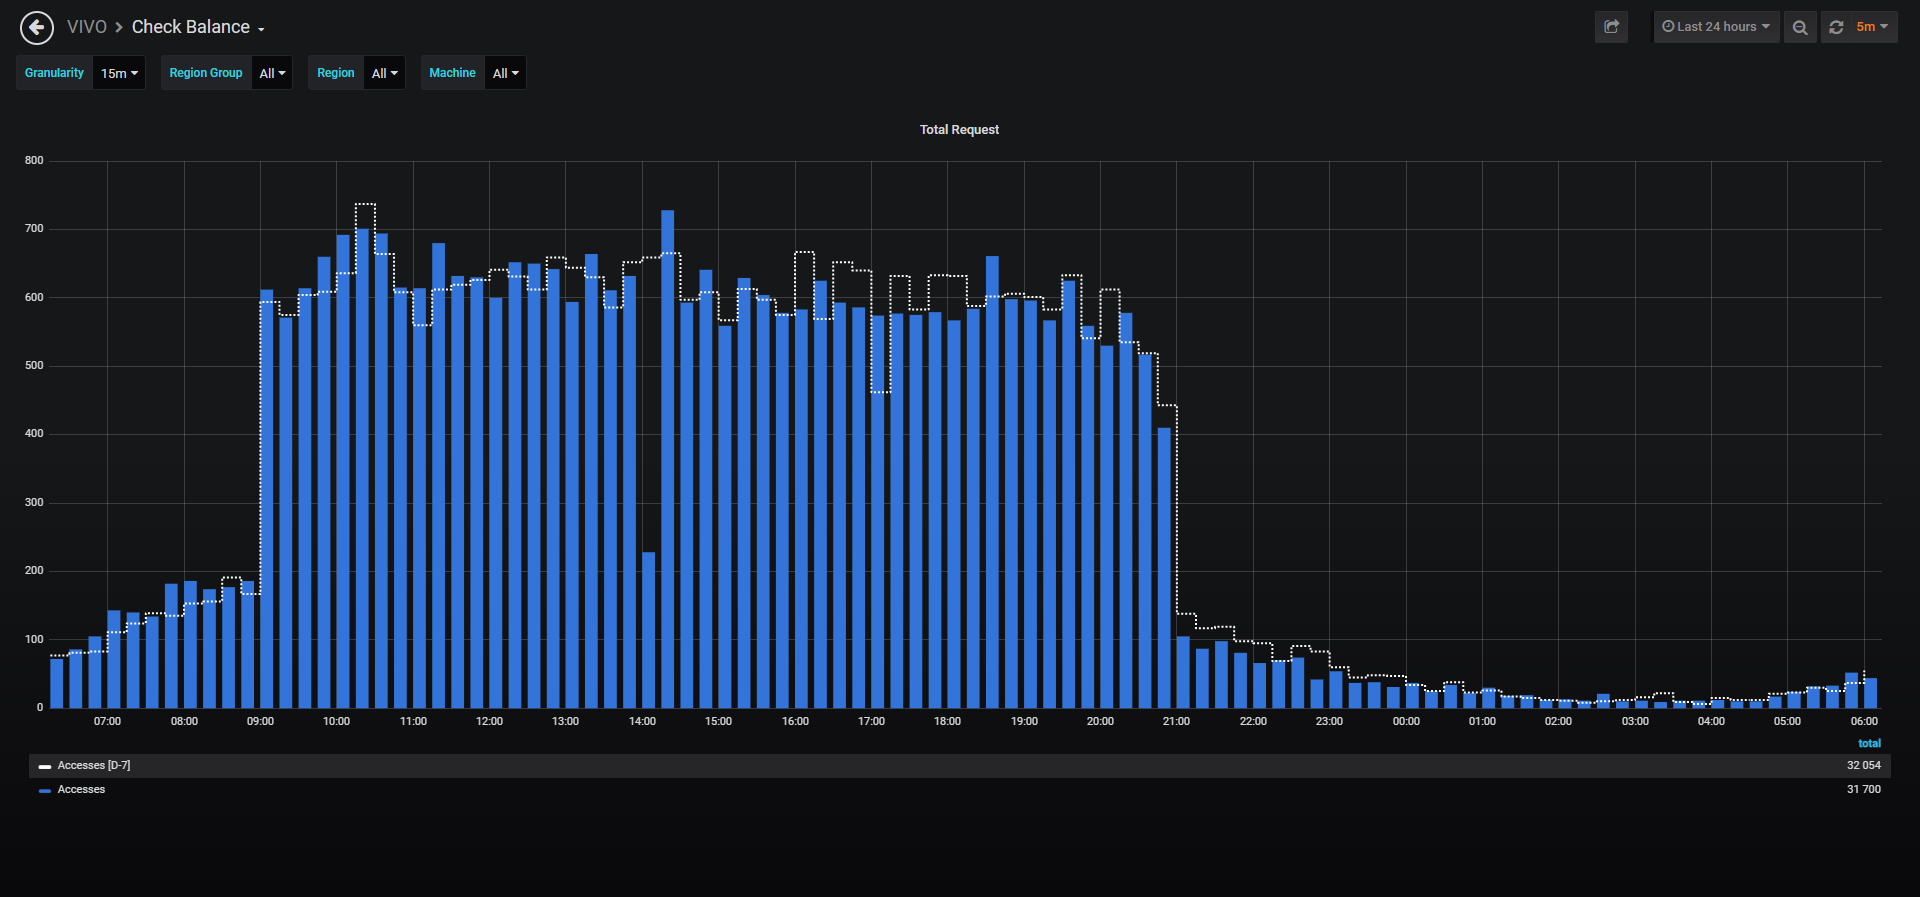1920x897 pixels.
Task: Toggle the Accesses [D-7] legend series
Action: (94, 766)
